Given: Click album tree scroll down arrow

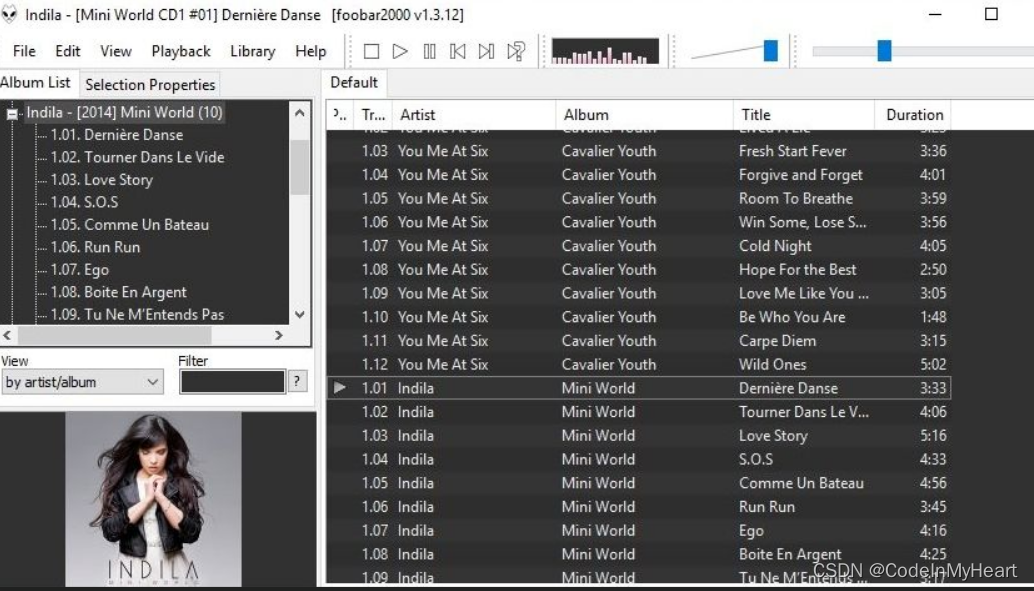Looking at the screenshot, I should point(299,315).
